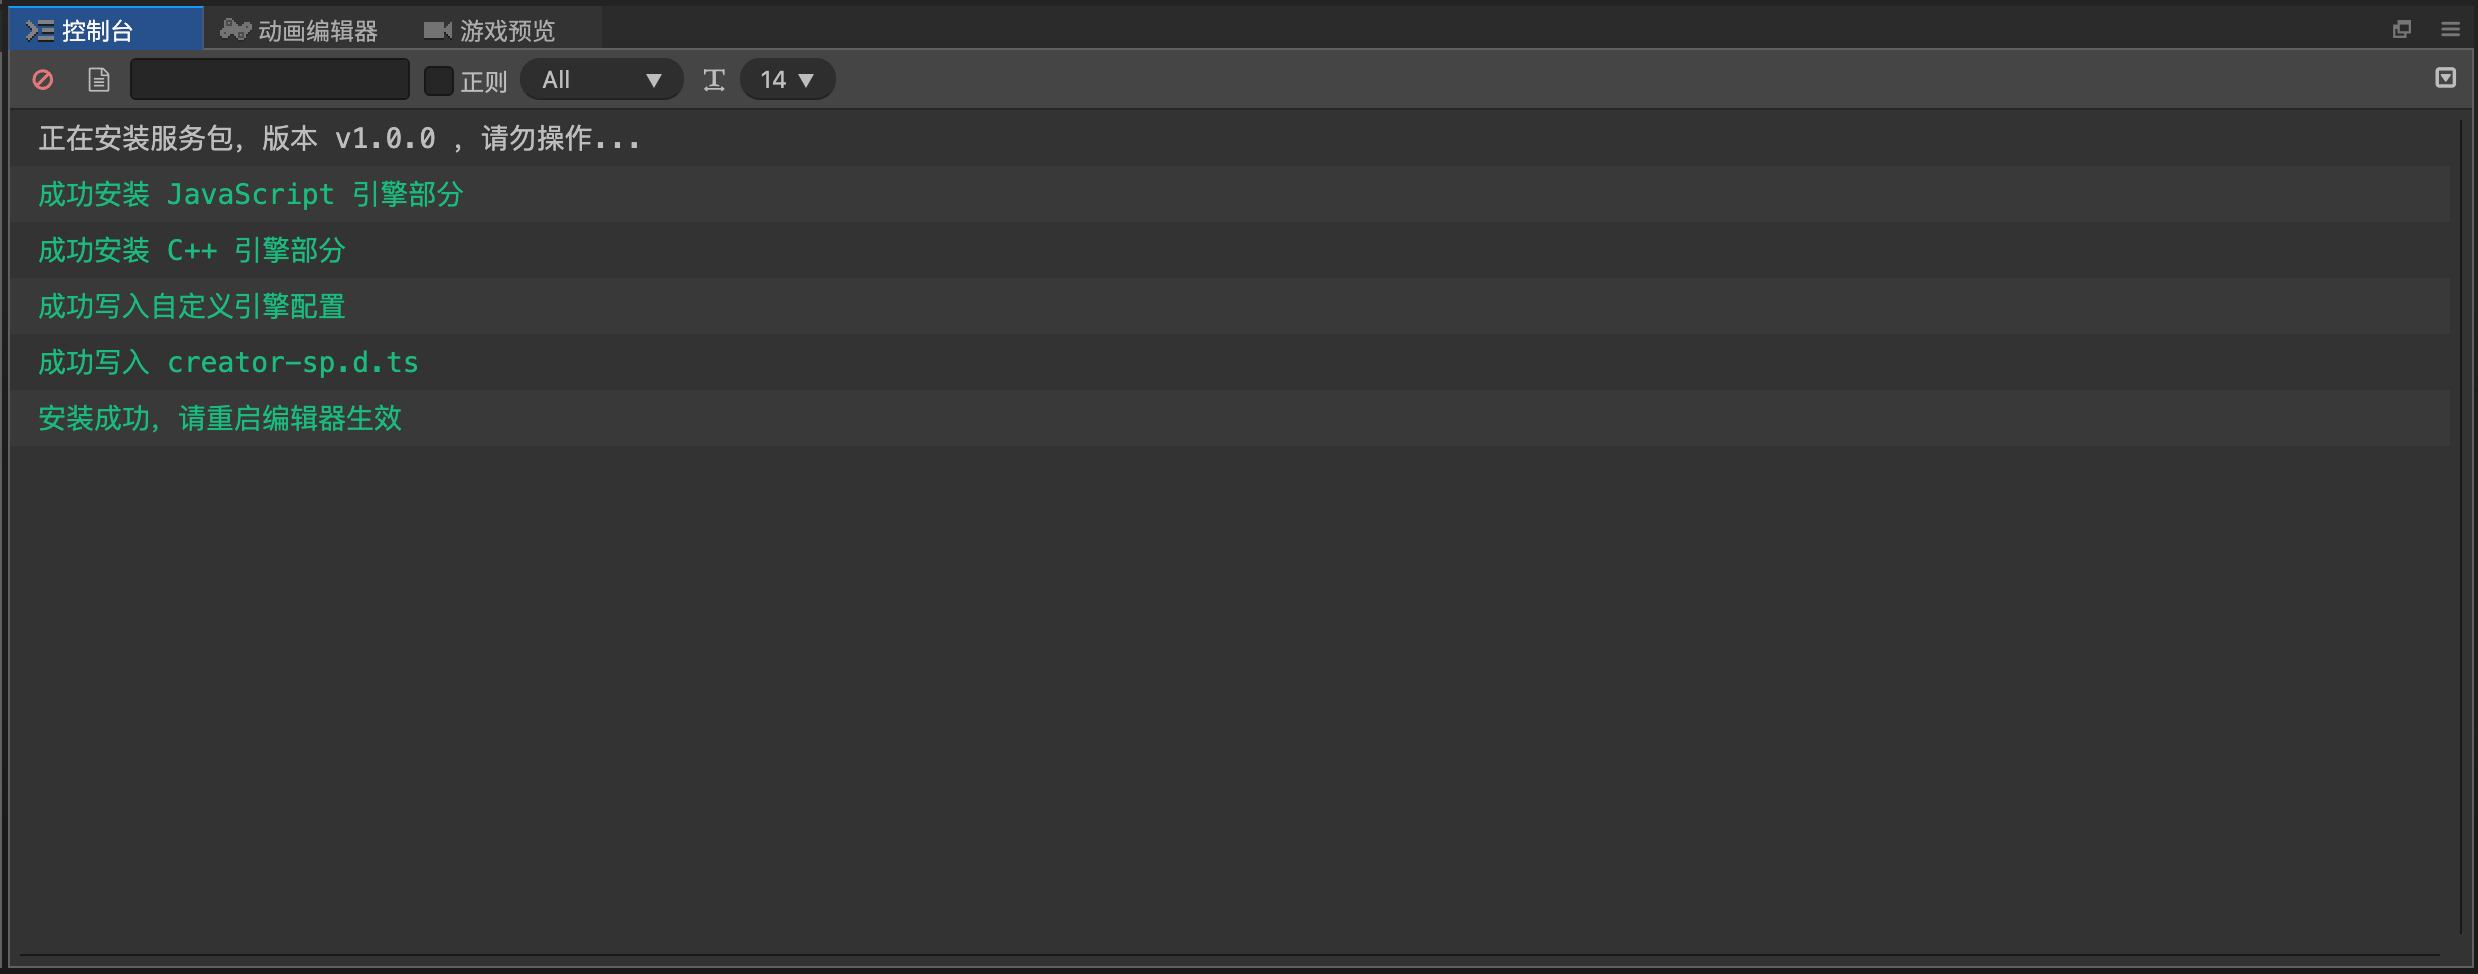Click the font size text icon
Screen dimensions: 2478x974
714,80
